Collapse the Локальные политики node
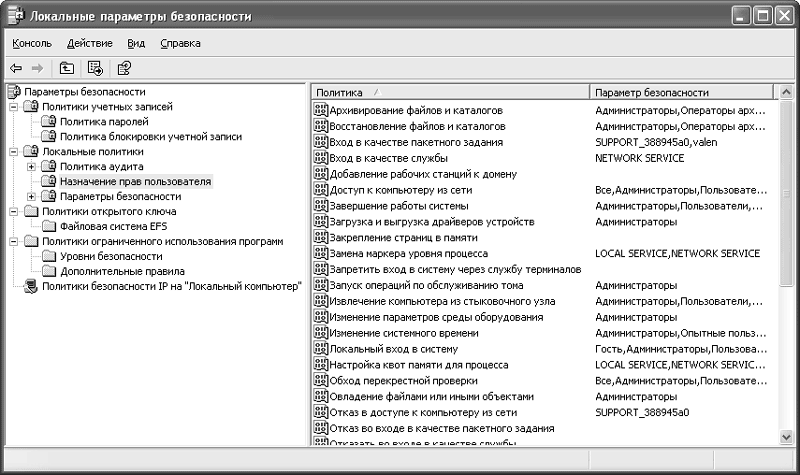 tap(14, 152)
